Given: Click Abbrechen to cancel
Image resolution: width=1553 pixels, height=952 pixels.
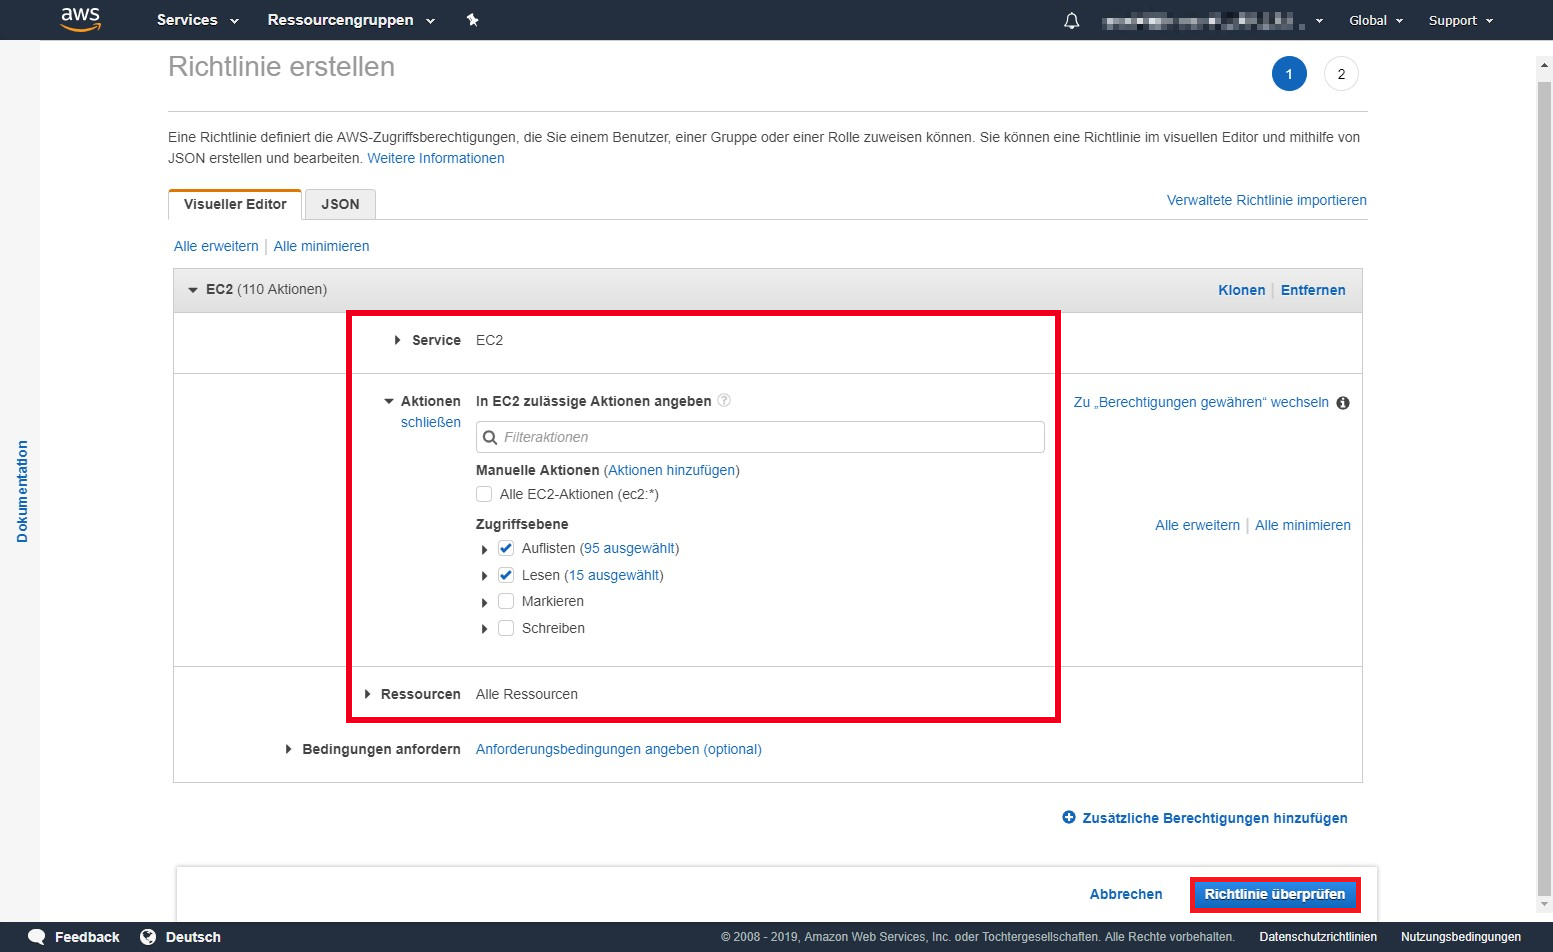Looking at the screenshot, I should pos(1126,894).
